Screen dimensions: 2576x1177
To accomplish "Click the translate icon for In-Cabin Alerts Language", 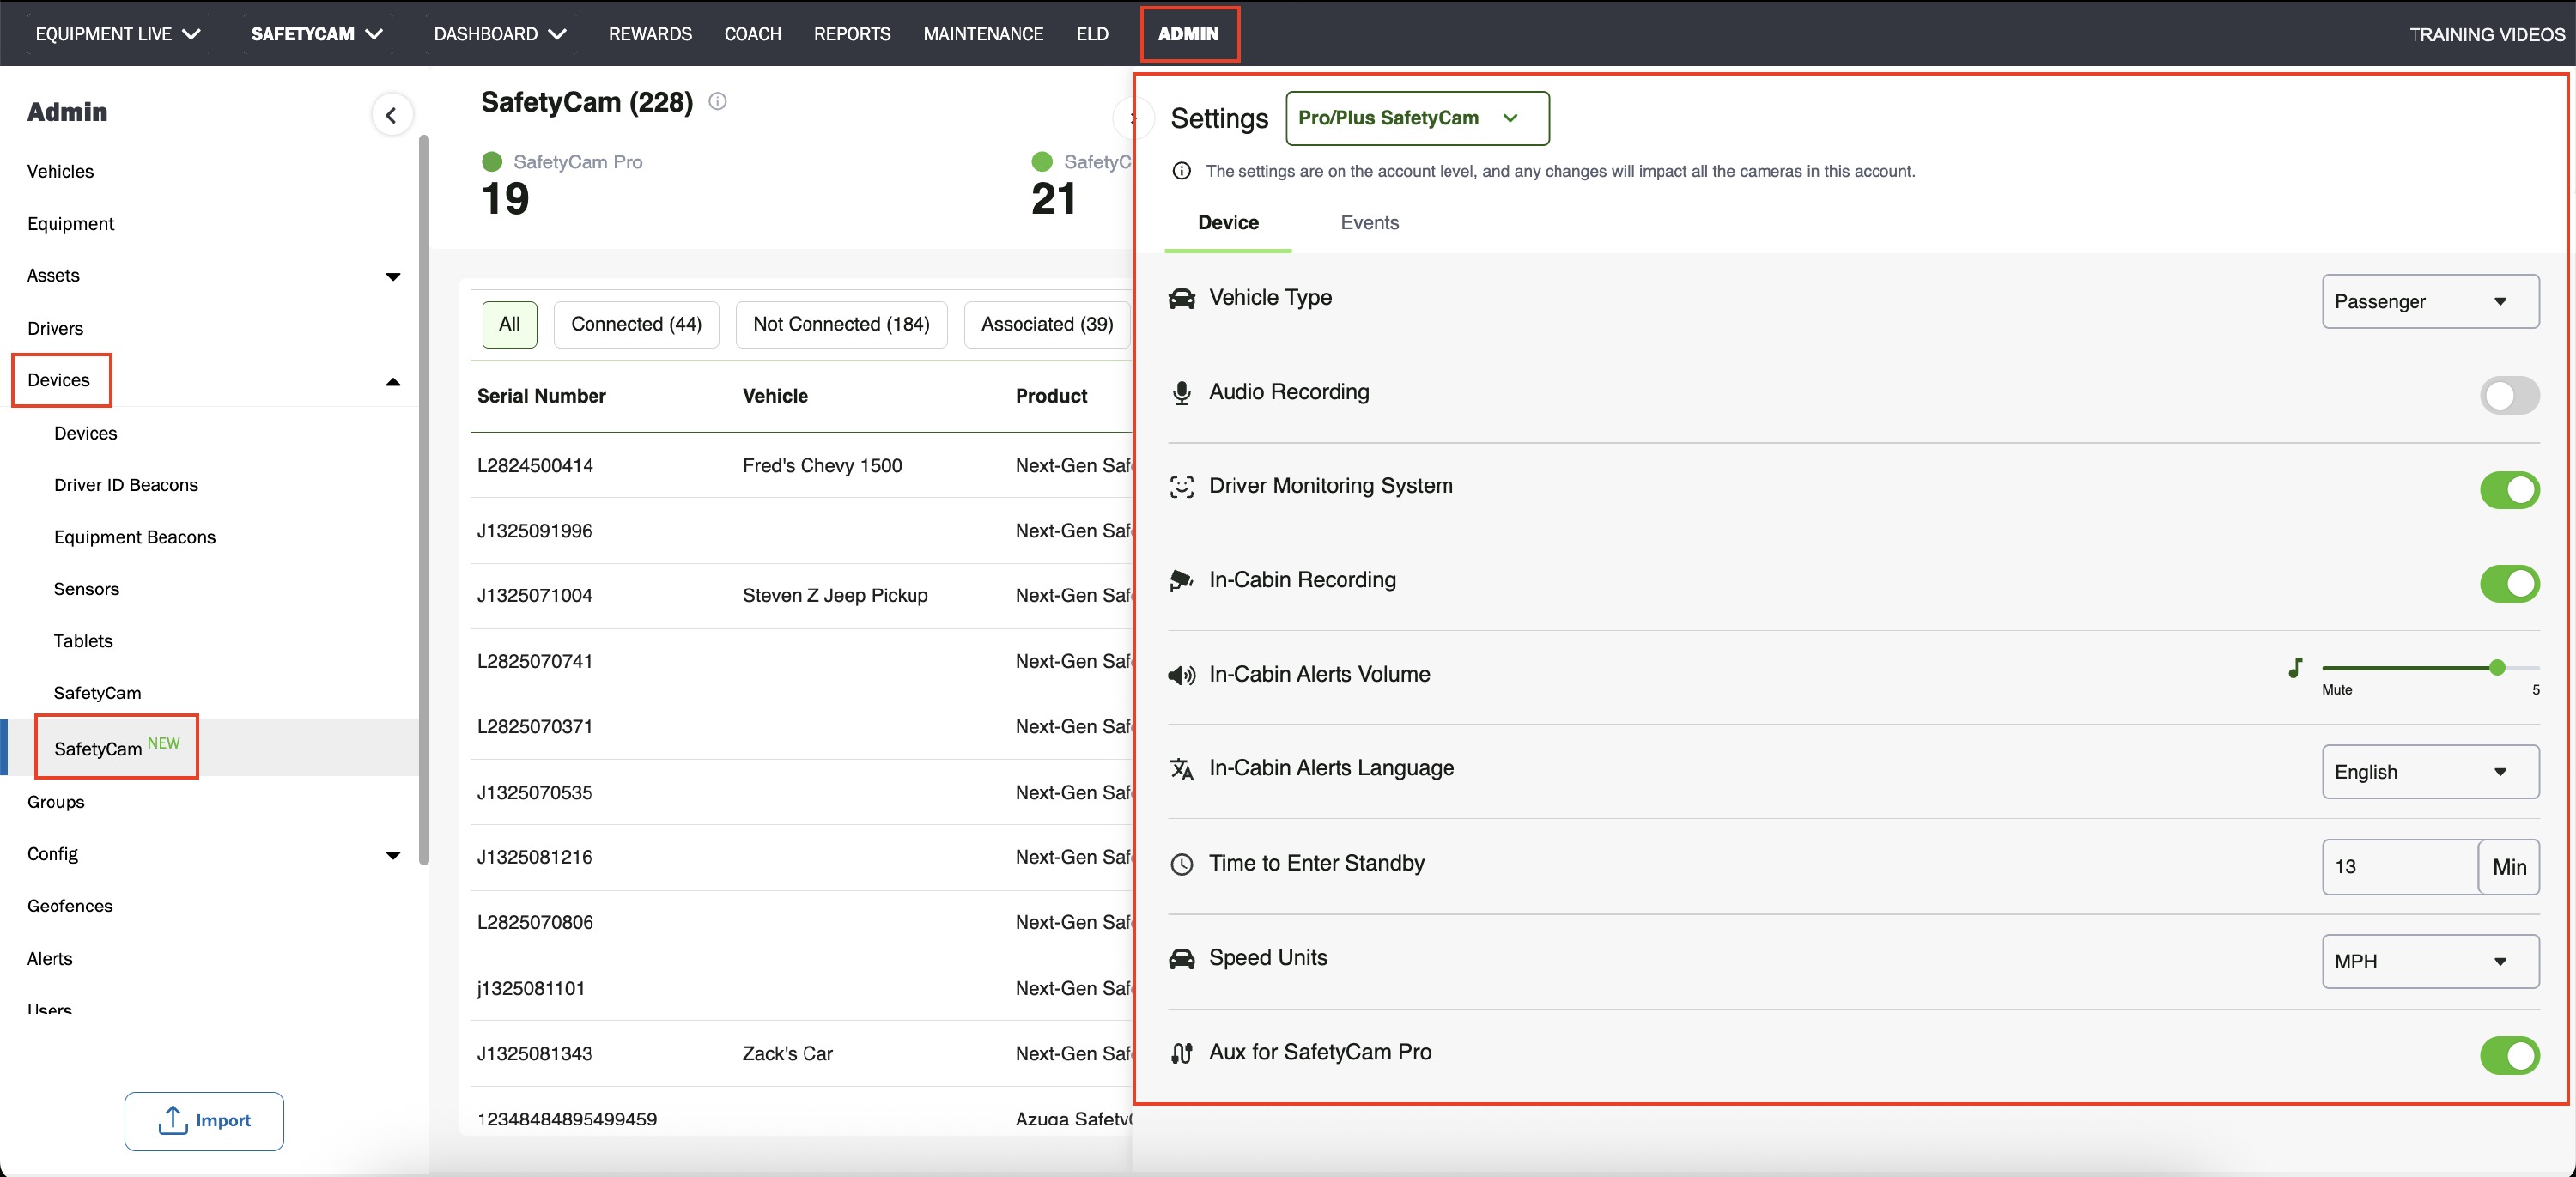I will coord(1181,769).
